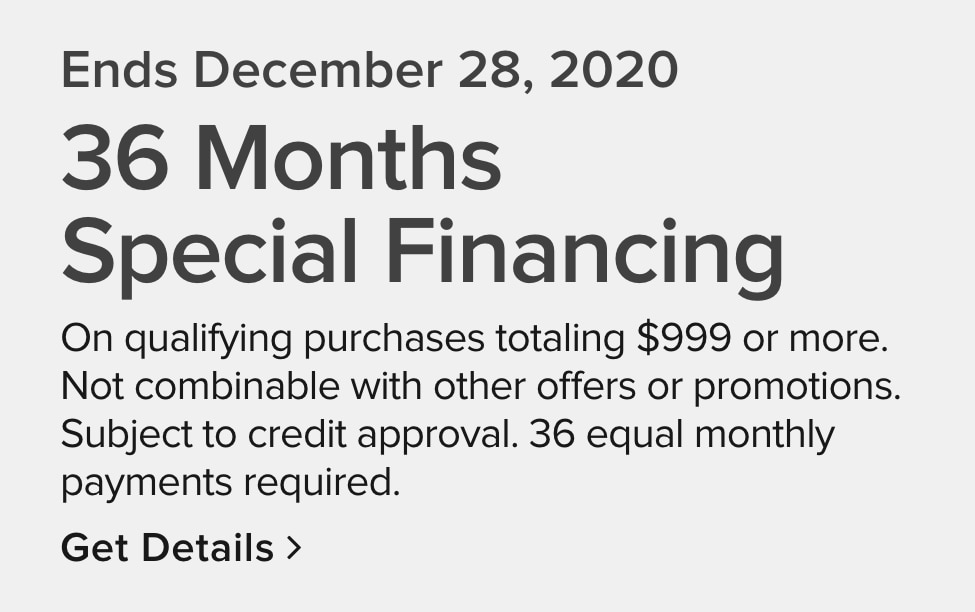Click the 36 equal monthly text

(681, 434)
